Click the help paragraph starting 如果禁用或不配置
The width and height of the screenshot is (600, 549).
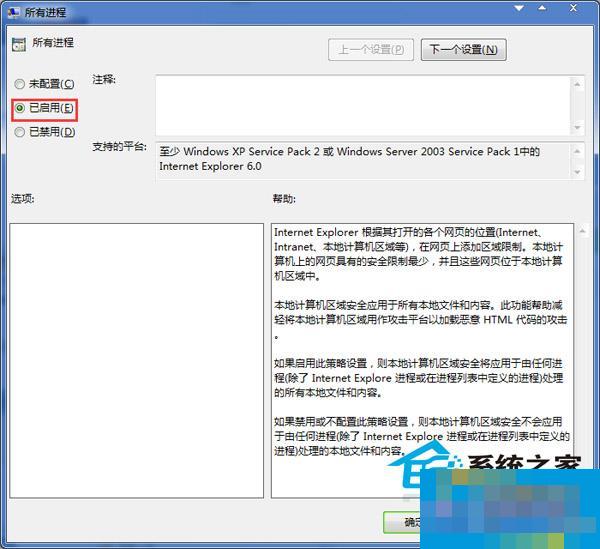(422, 436)
